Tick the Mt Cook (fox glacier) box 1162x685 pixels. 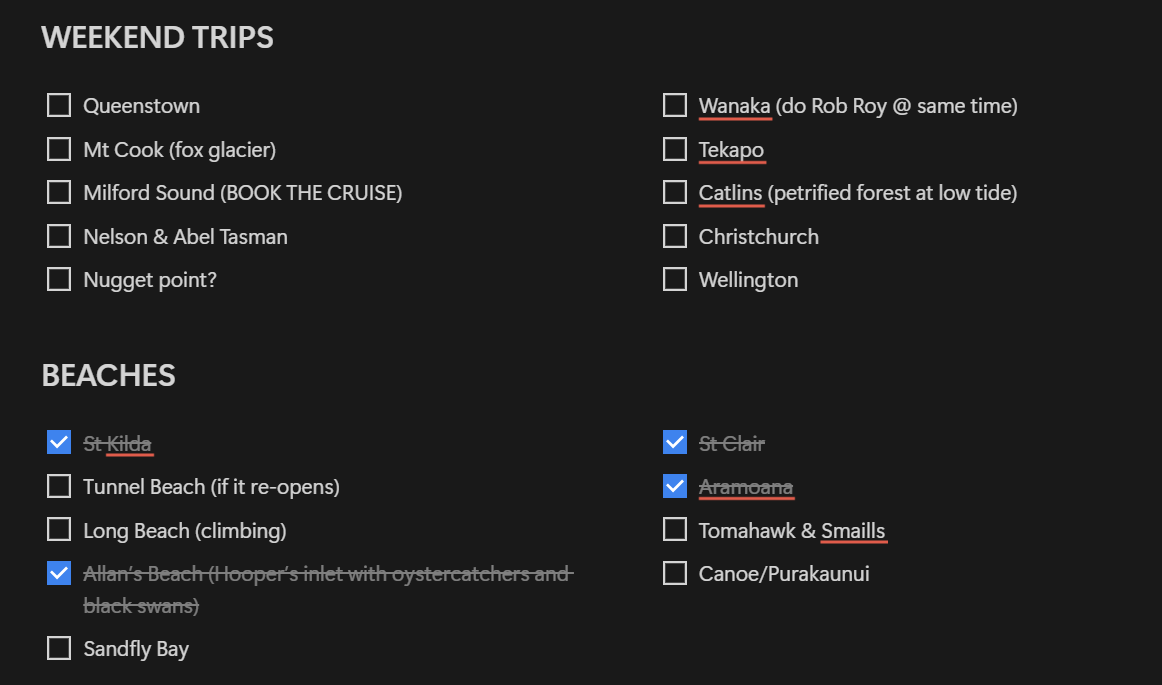pos(59,149)
